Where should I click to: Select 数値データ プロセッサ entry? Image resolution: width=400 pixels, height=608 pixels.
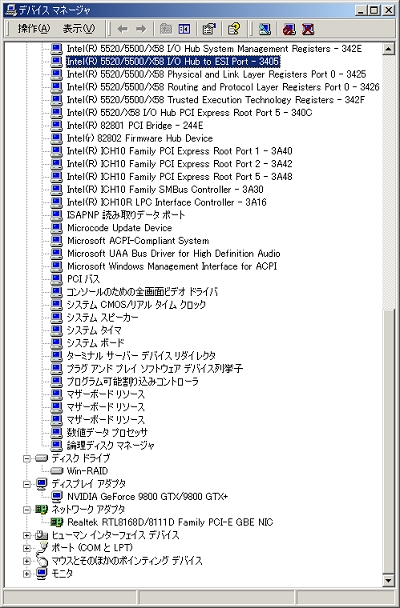click(107, 432)
